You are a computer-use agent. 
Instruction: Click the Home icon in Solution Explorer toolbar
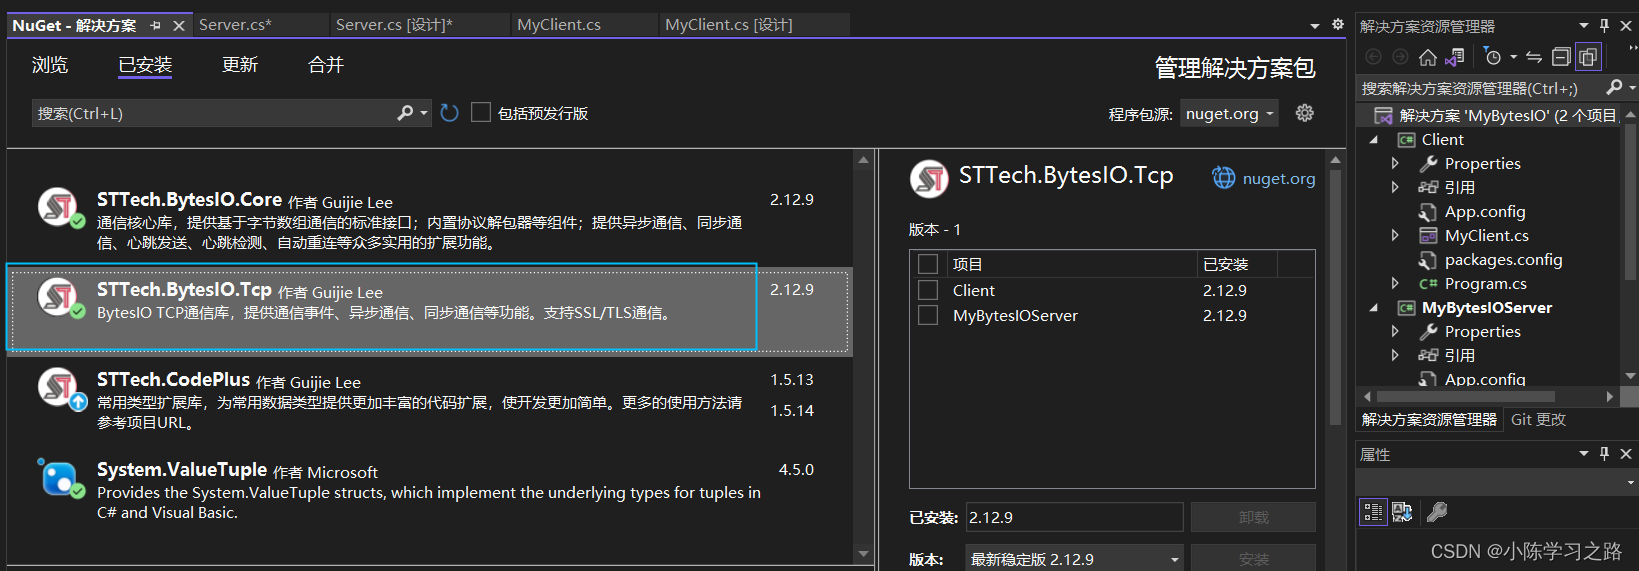tap(1428, 57)
